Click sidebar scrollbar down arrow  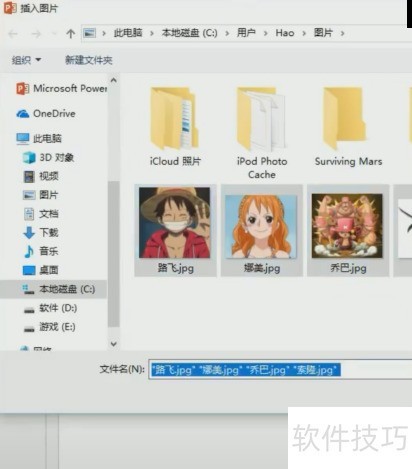point(114,344)
